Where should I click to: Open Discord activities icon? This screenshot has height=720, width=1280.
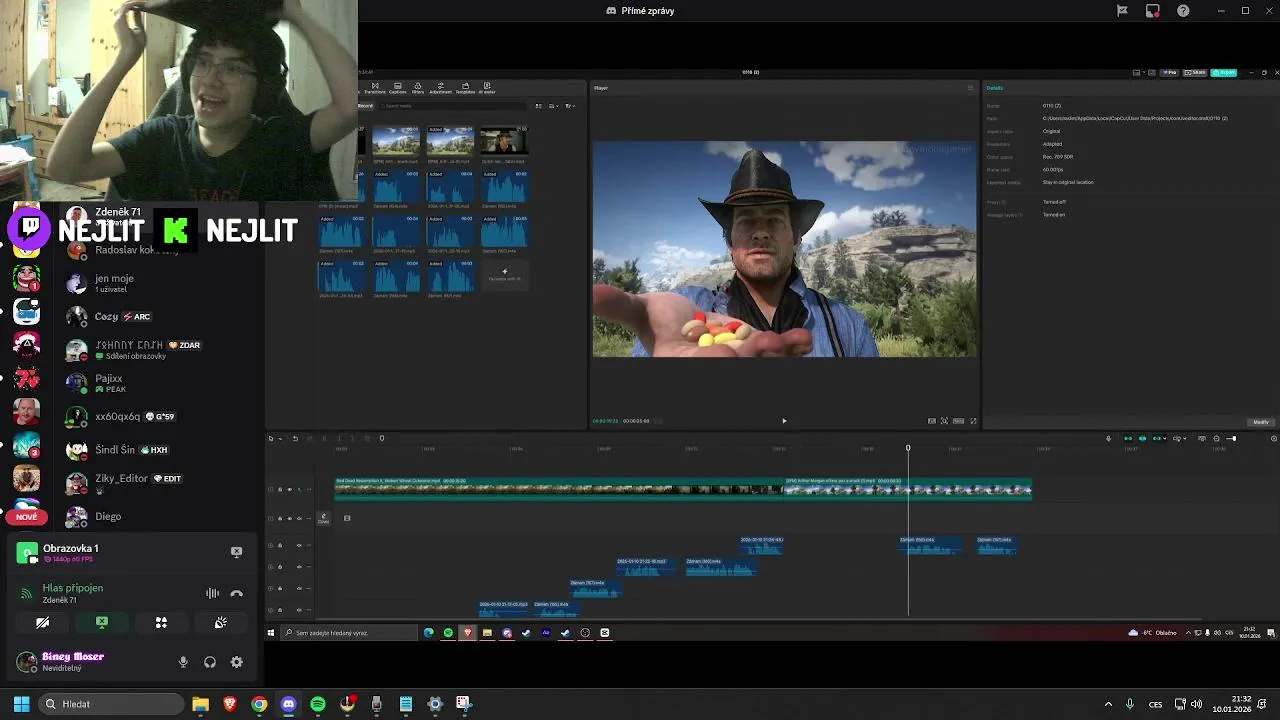161,622
